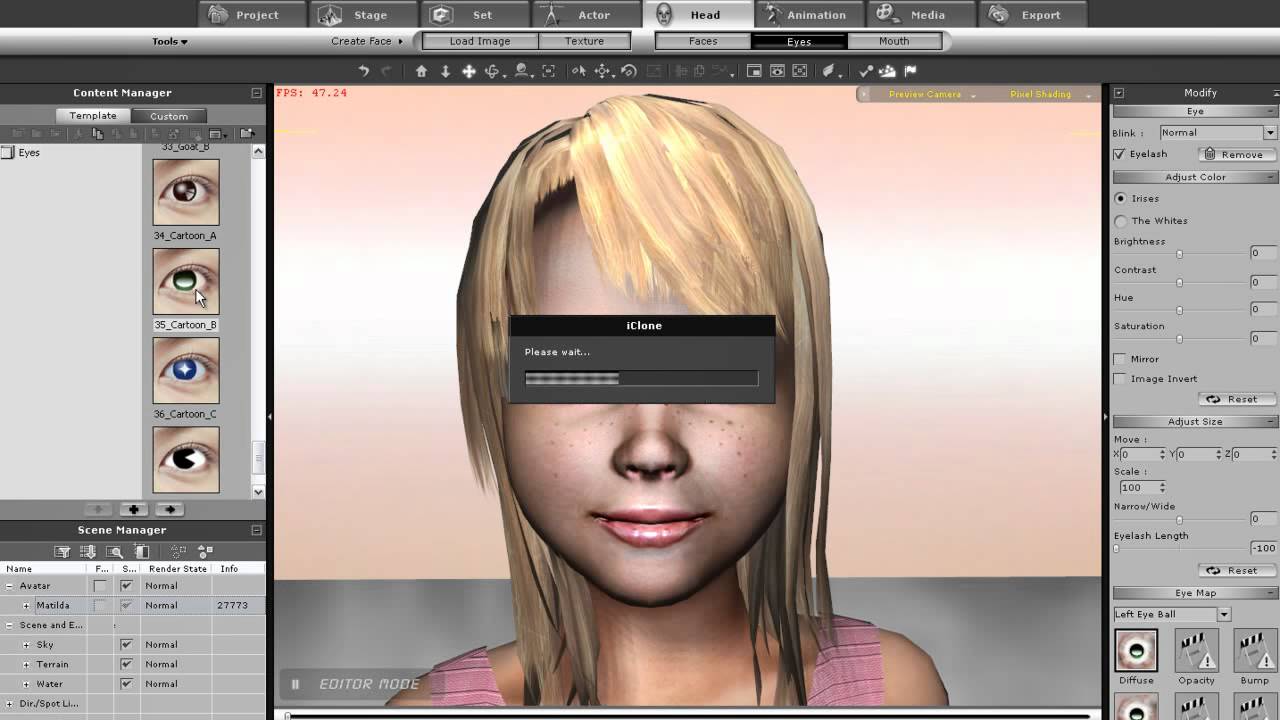Pause using the Editor Mode pause icon
This screenshot has height=720, width=1280.
coord(295,684)
